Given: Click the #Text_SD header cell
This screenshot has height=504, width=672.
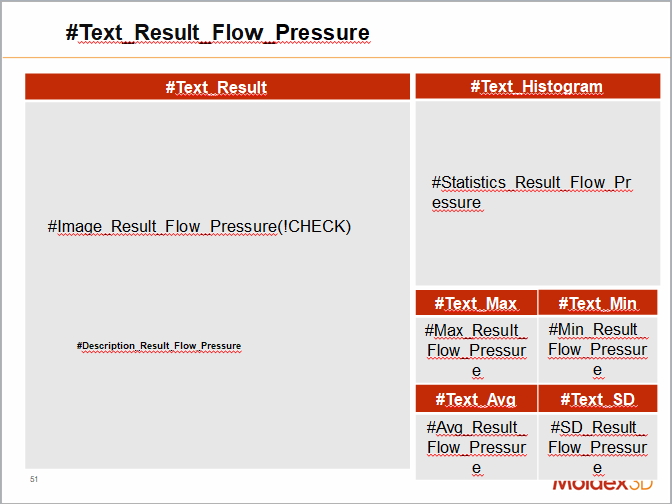Looking at the screenshot, I should tap(598, 399).
